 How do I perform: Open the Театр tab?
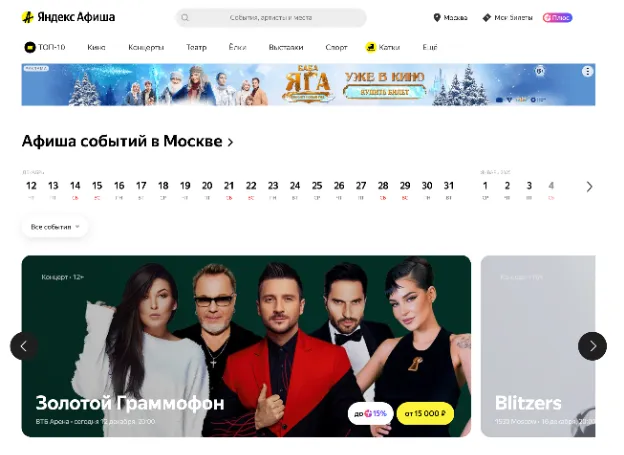[x=196, y=47]
